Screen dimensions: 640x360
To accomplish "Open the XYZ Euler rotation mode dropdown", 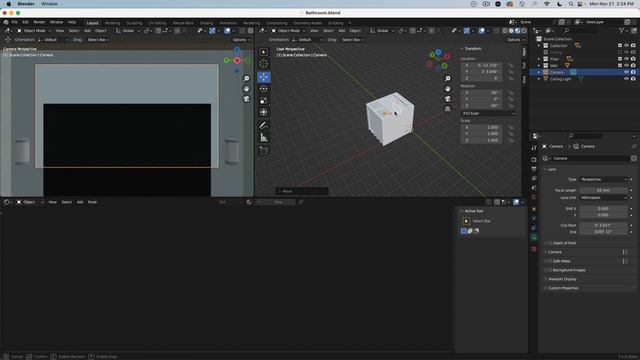I will 488,113.
